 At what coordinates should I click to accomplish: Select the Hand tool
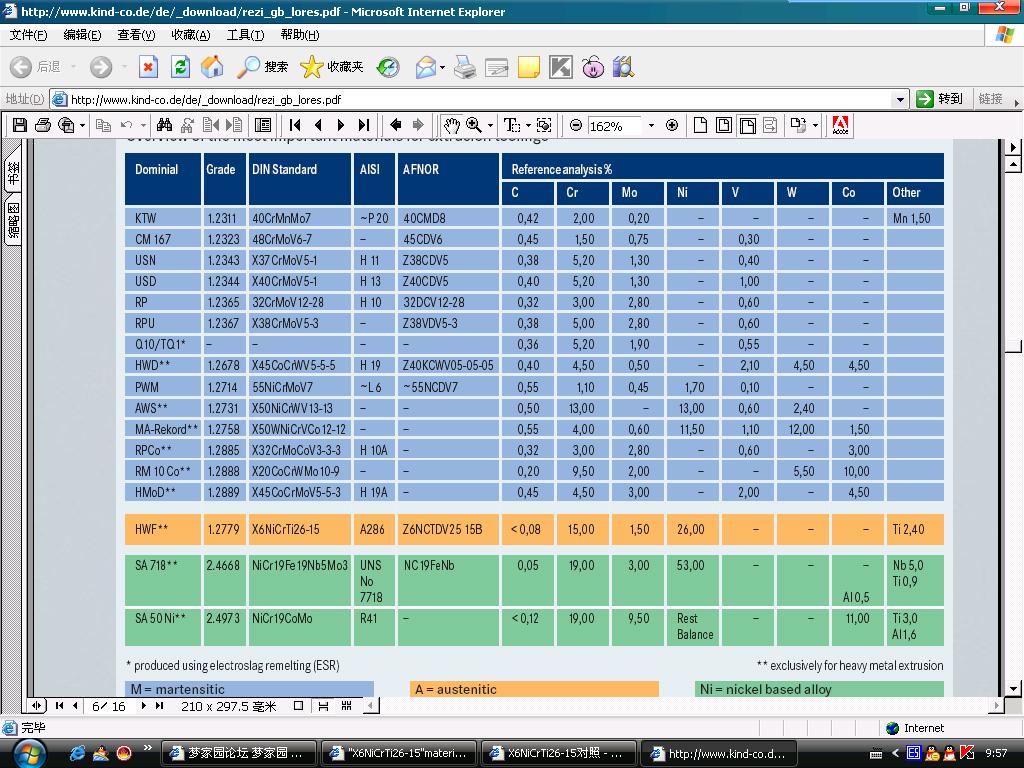point(451,125)
